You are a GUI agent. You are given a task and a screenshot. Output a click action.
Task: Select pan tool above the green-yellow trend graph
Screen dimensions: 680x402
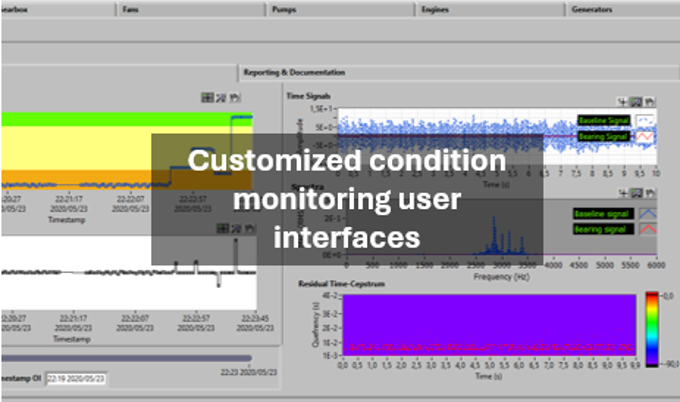(x=234, y=98)
